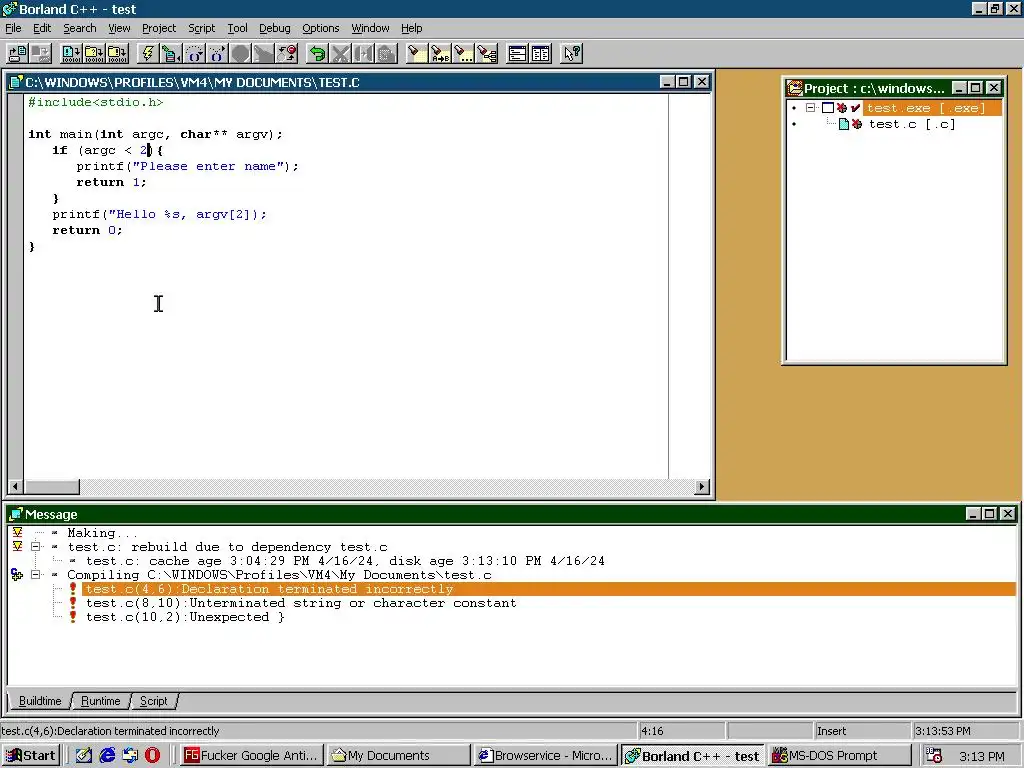
Task: Click the red error icon beside Unexpected }
Action: [x=72, y=617]
